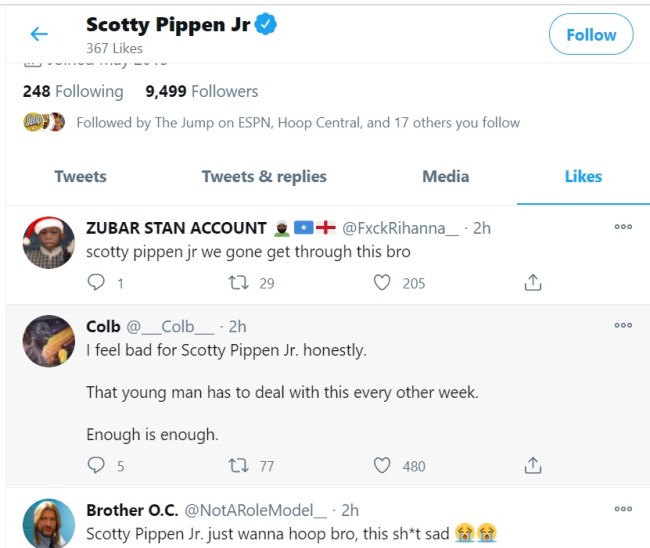Share the ZUBAR STAN ACCOUNT tweet
650x548 pixels.
(533, 283)
